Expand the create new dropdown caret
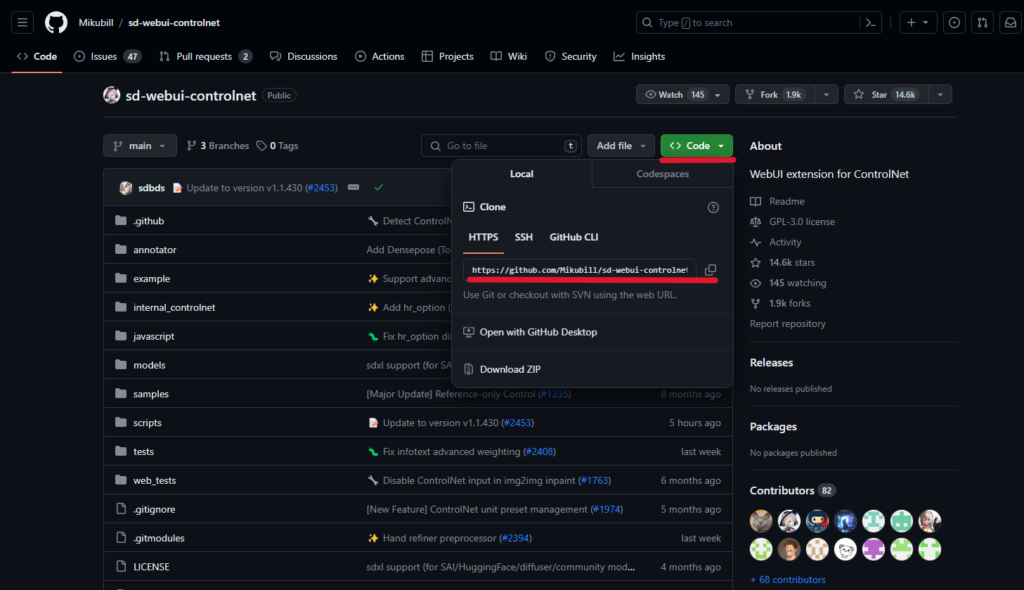The height and width of the screenshot is (590, 1024). click(x=925, y=22)
